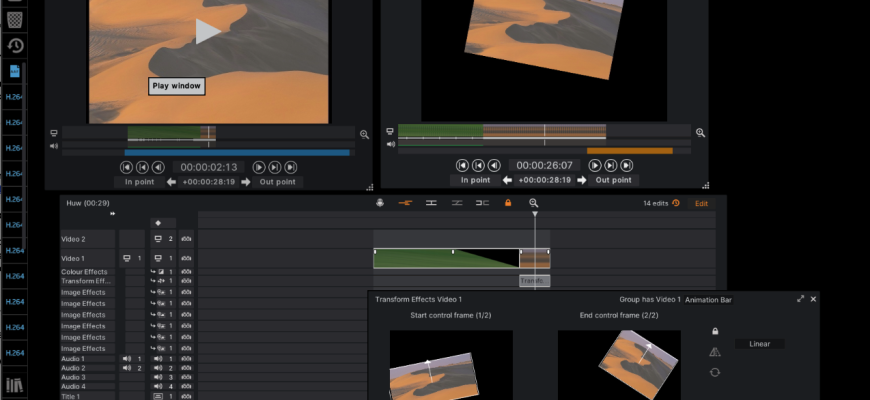Go to previous edit in source viewer
The height and width of the screenshot is (400, 870).
(143, 167)
